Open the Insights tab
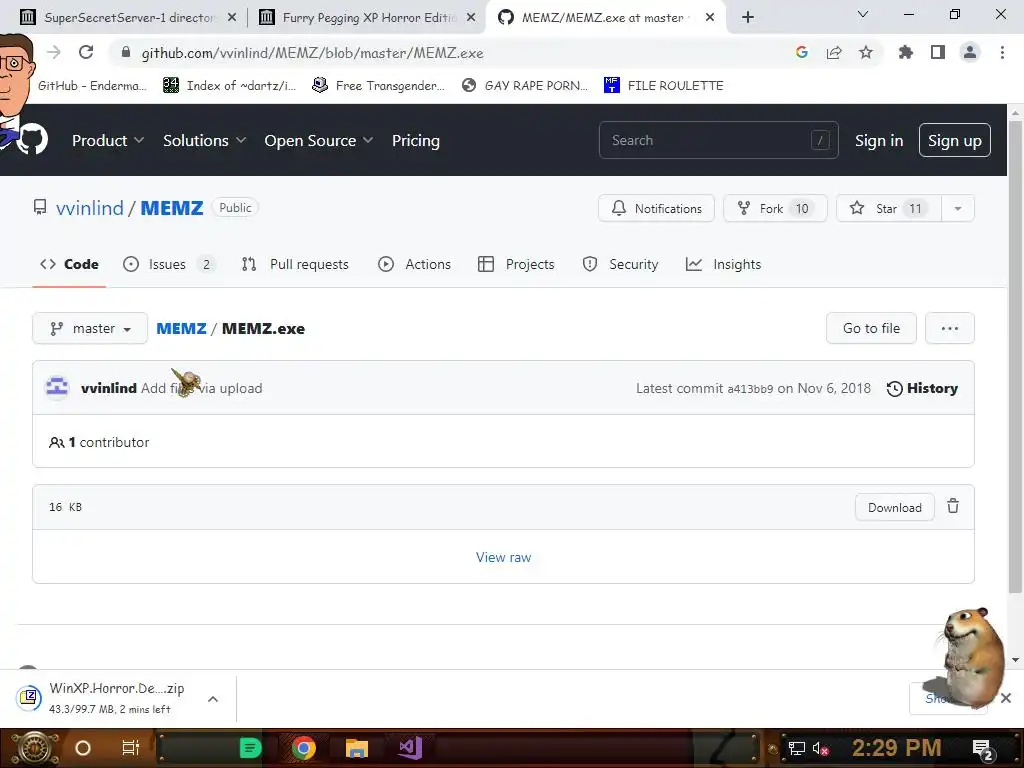1024x768 pixels. pos(724,264)
